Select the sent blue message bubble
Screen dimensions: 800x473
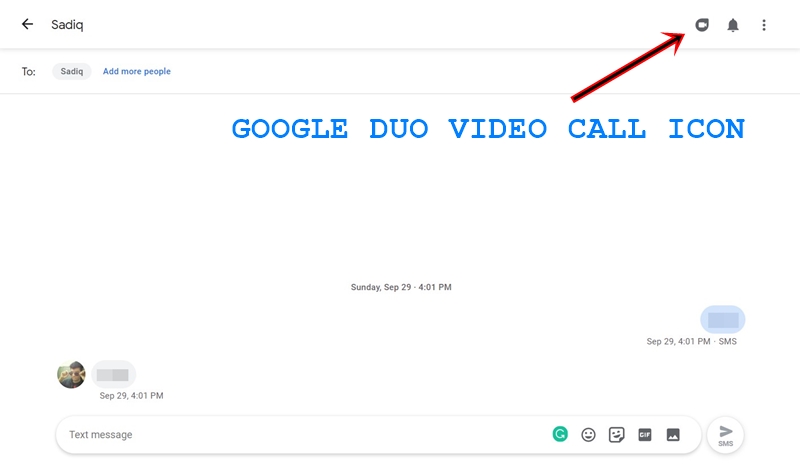(x=722, y=320)
